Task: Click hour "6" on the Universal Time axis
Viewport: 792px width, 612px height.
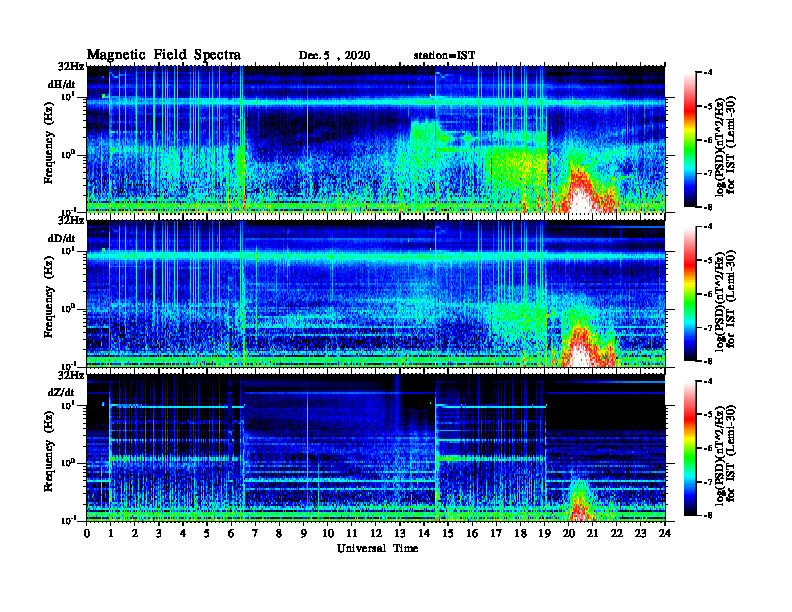Action: 231,534
